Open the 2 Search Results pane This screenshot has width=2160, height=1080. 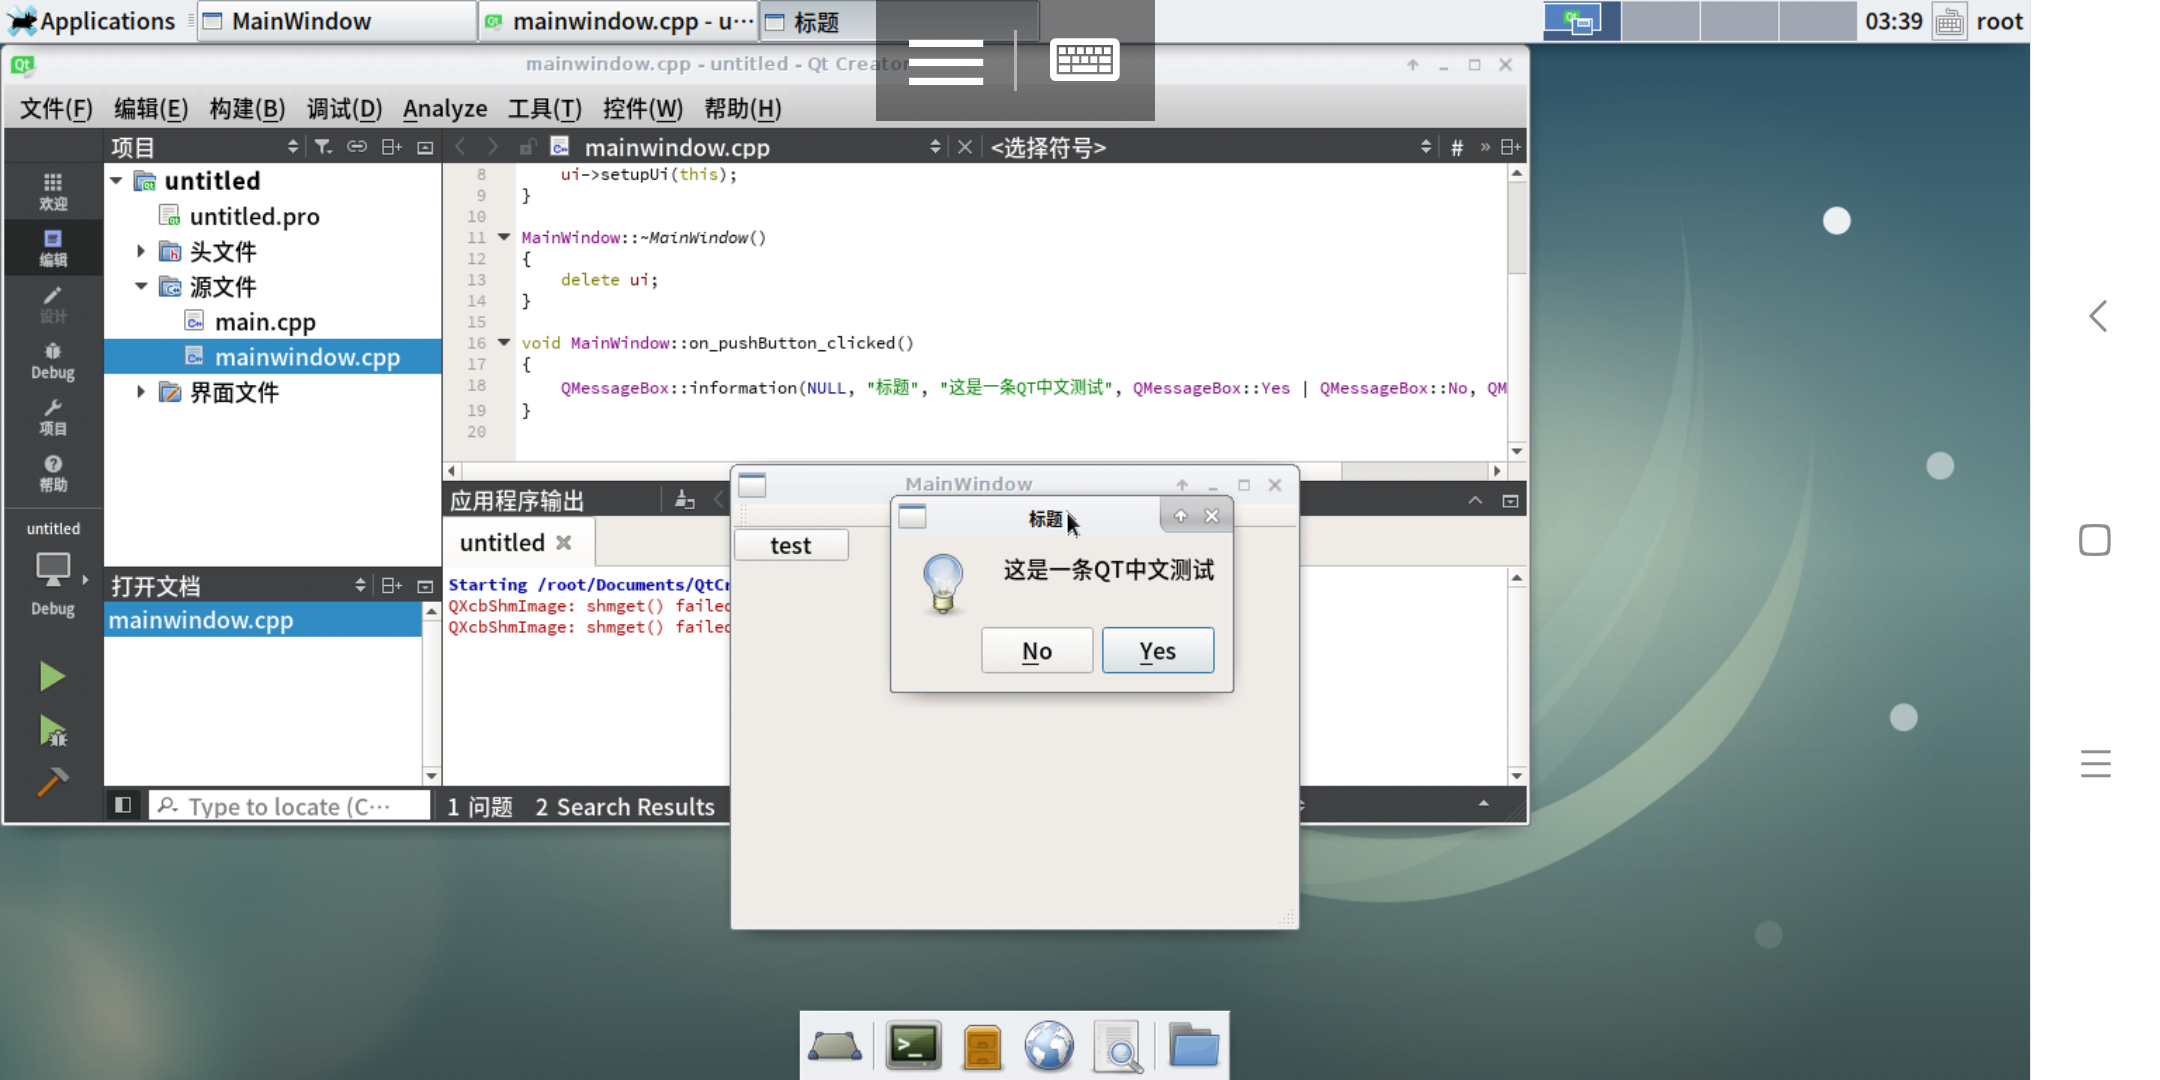click(625, 806)
